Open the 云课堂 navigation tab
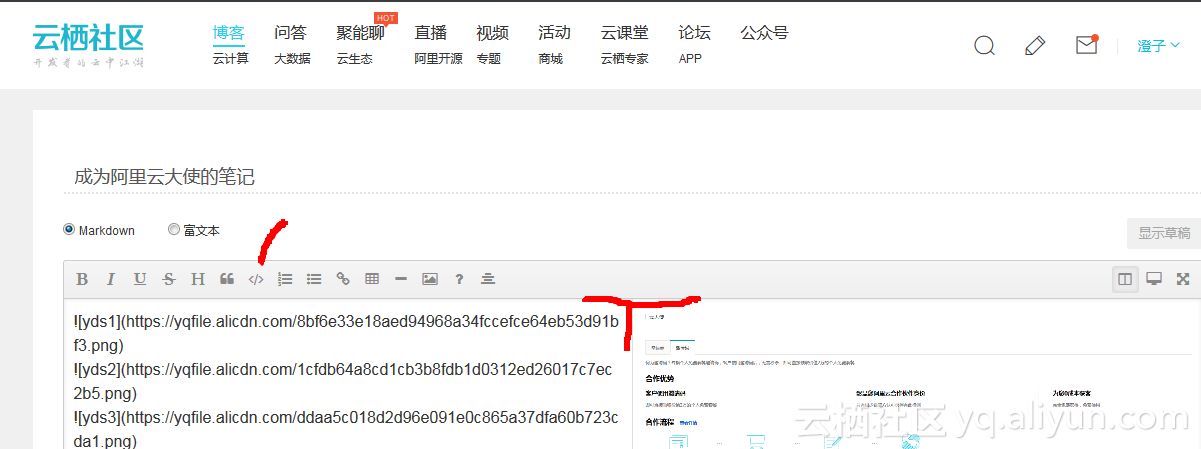This screenshot has height=449, width=1201. (x=625, y=33)
